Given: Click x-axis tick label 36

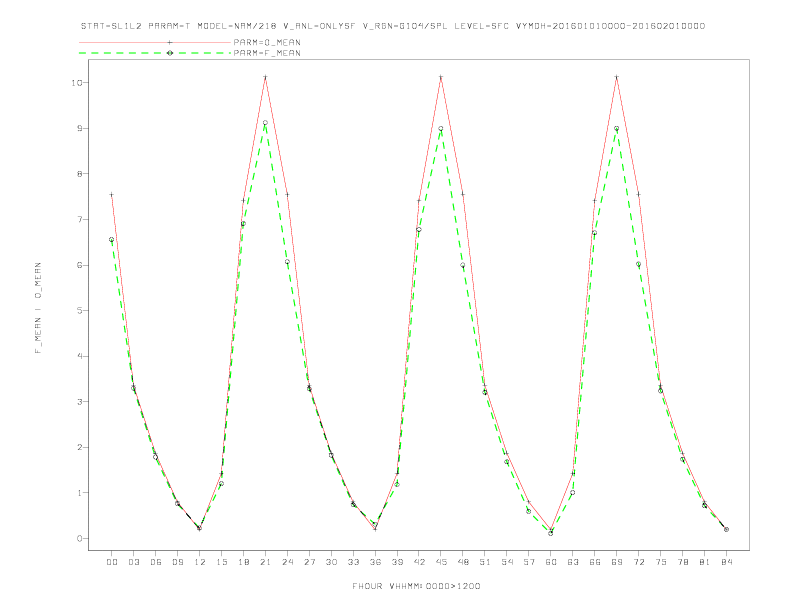Looking at the screenshot, I should (375, 562).
